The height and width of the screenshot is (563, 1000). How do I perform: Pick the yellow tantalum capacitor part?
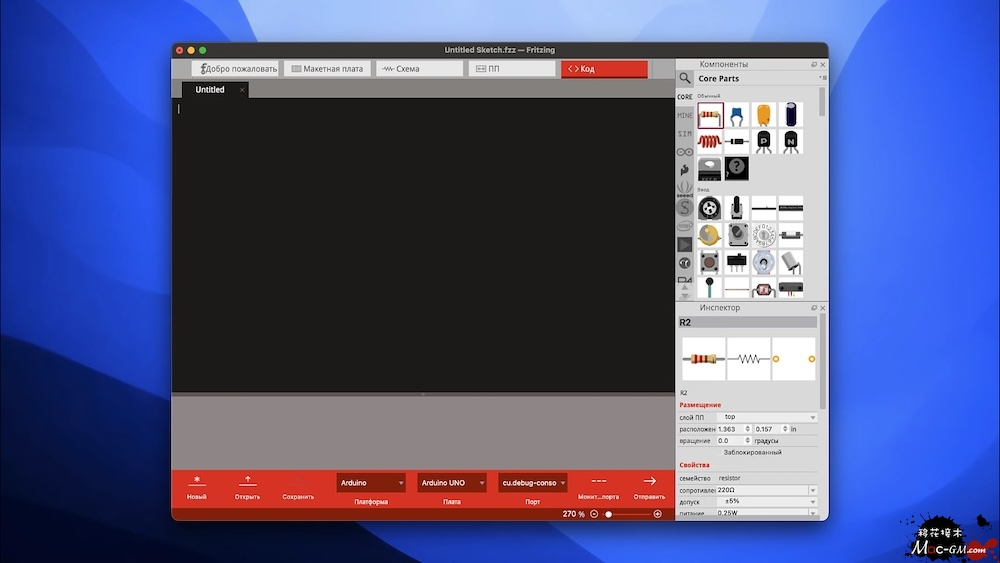763,115
